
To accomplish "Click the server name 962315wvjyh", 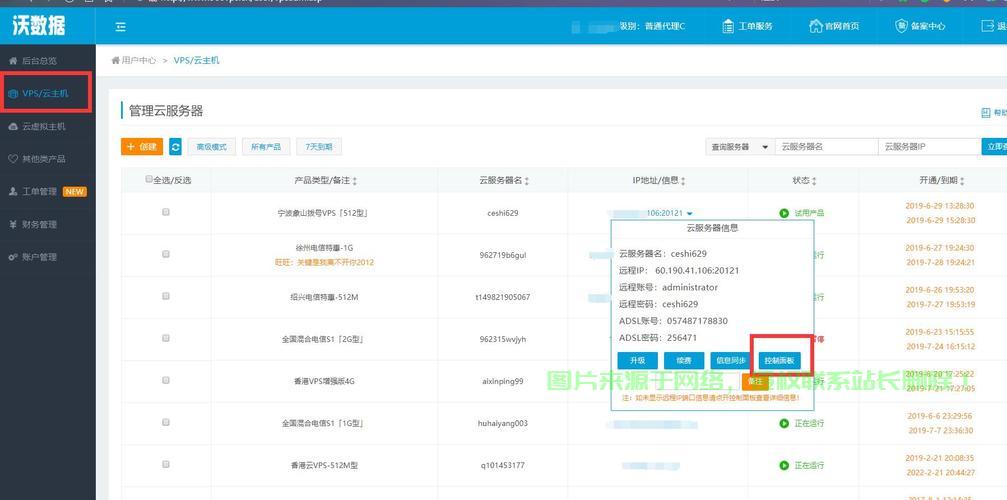I will tap(503, 340).
